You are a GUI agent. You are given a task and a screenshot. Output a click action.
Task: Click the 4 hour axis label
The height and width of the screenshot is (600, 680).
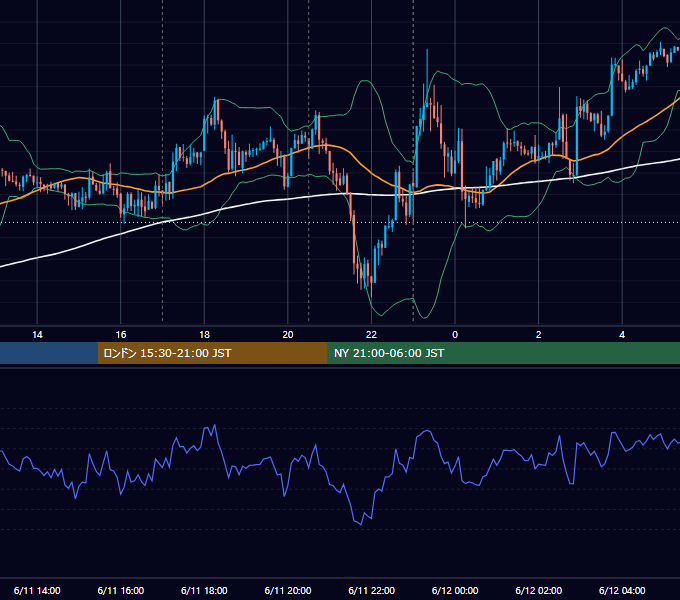coord(622,335)
